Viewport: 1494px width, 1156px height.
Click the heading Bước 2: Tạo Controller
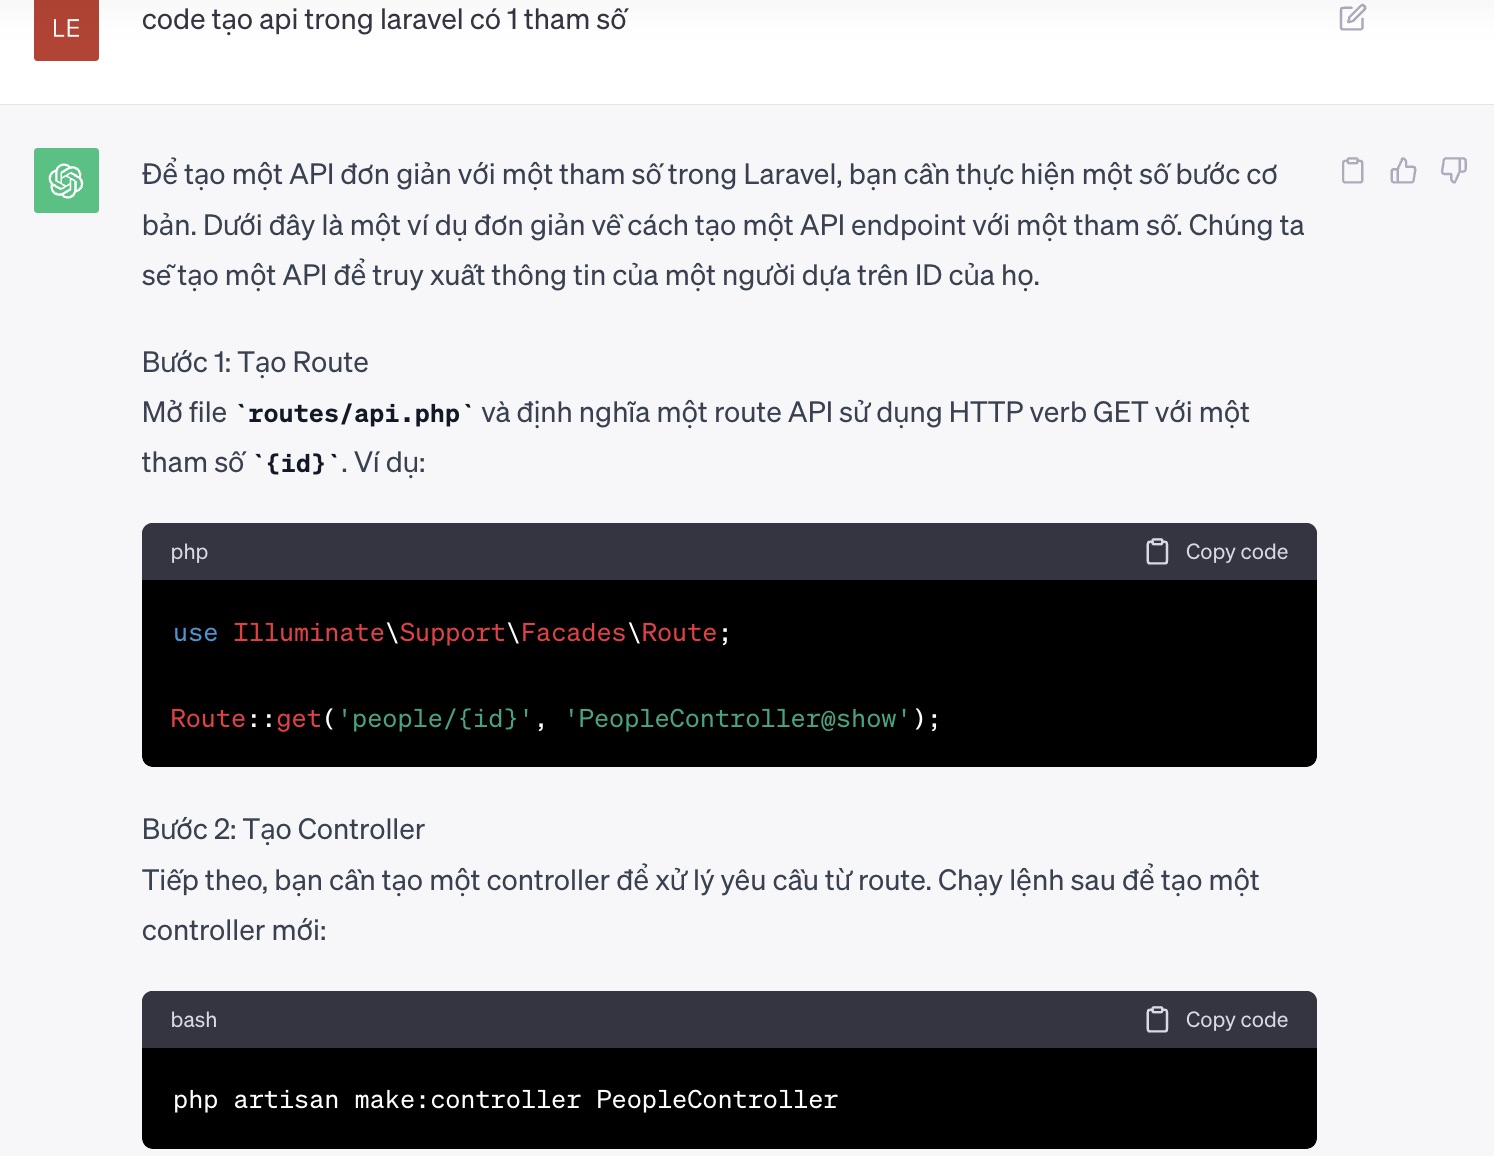pos(283,829)
